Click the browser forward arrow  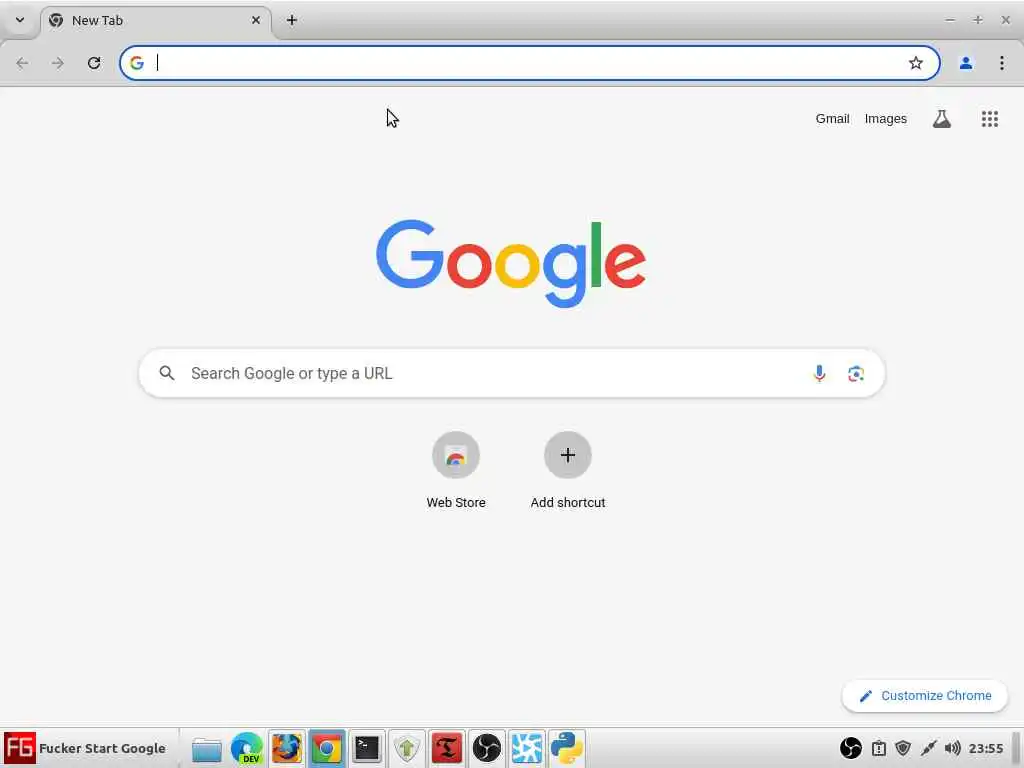coord(58,63)
